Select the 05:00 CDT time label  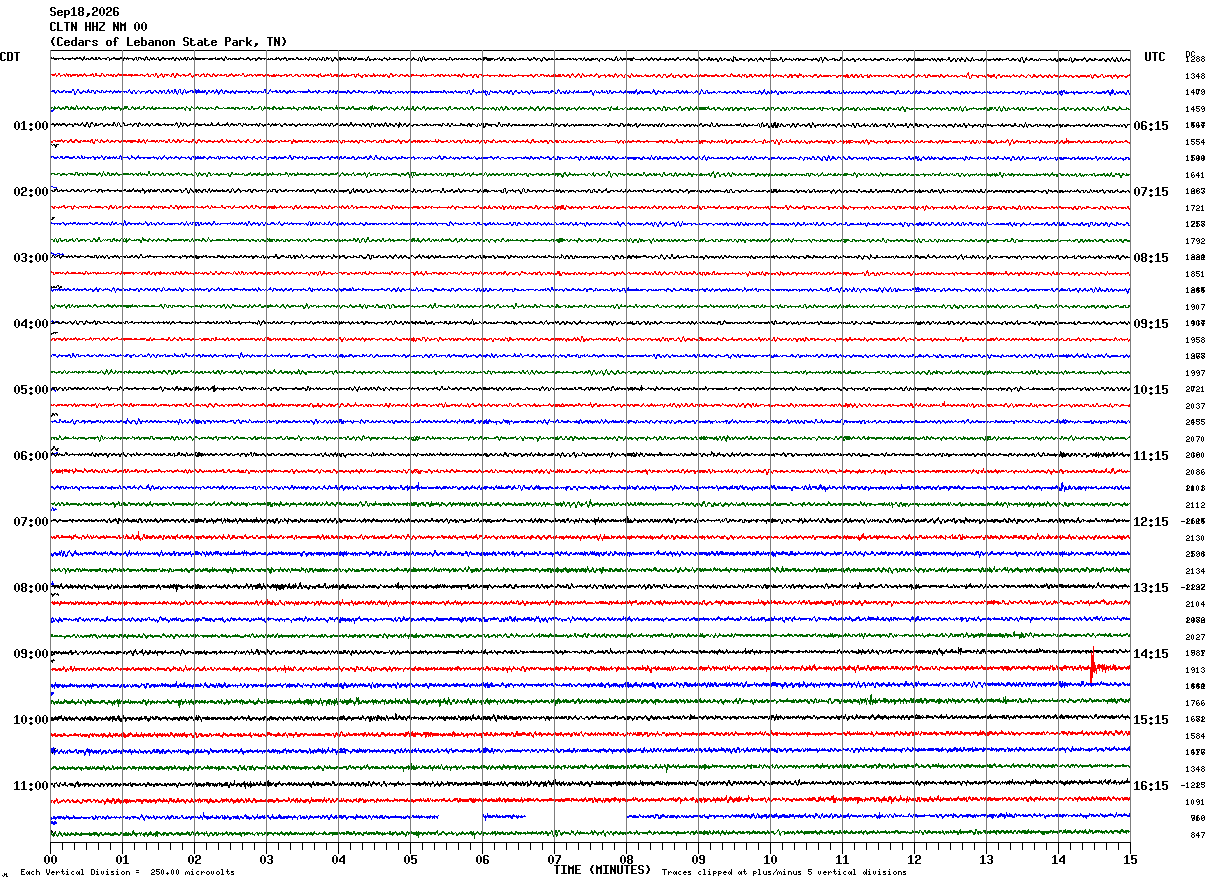pos(31,390)
